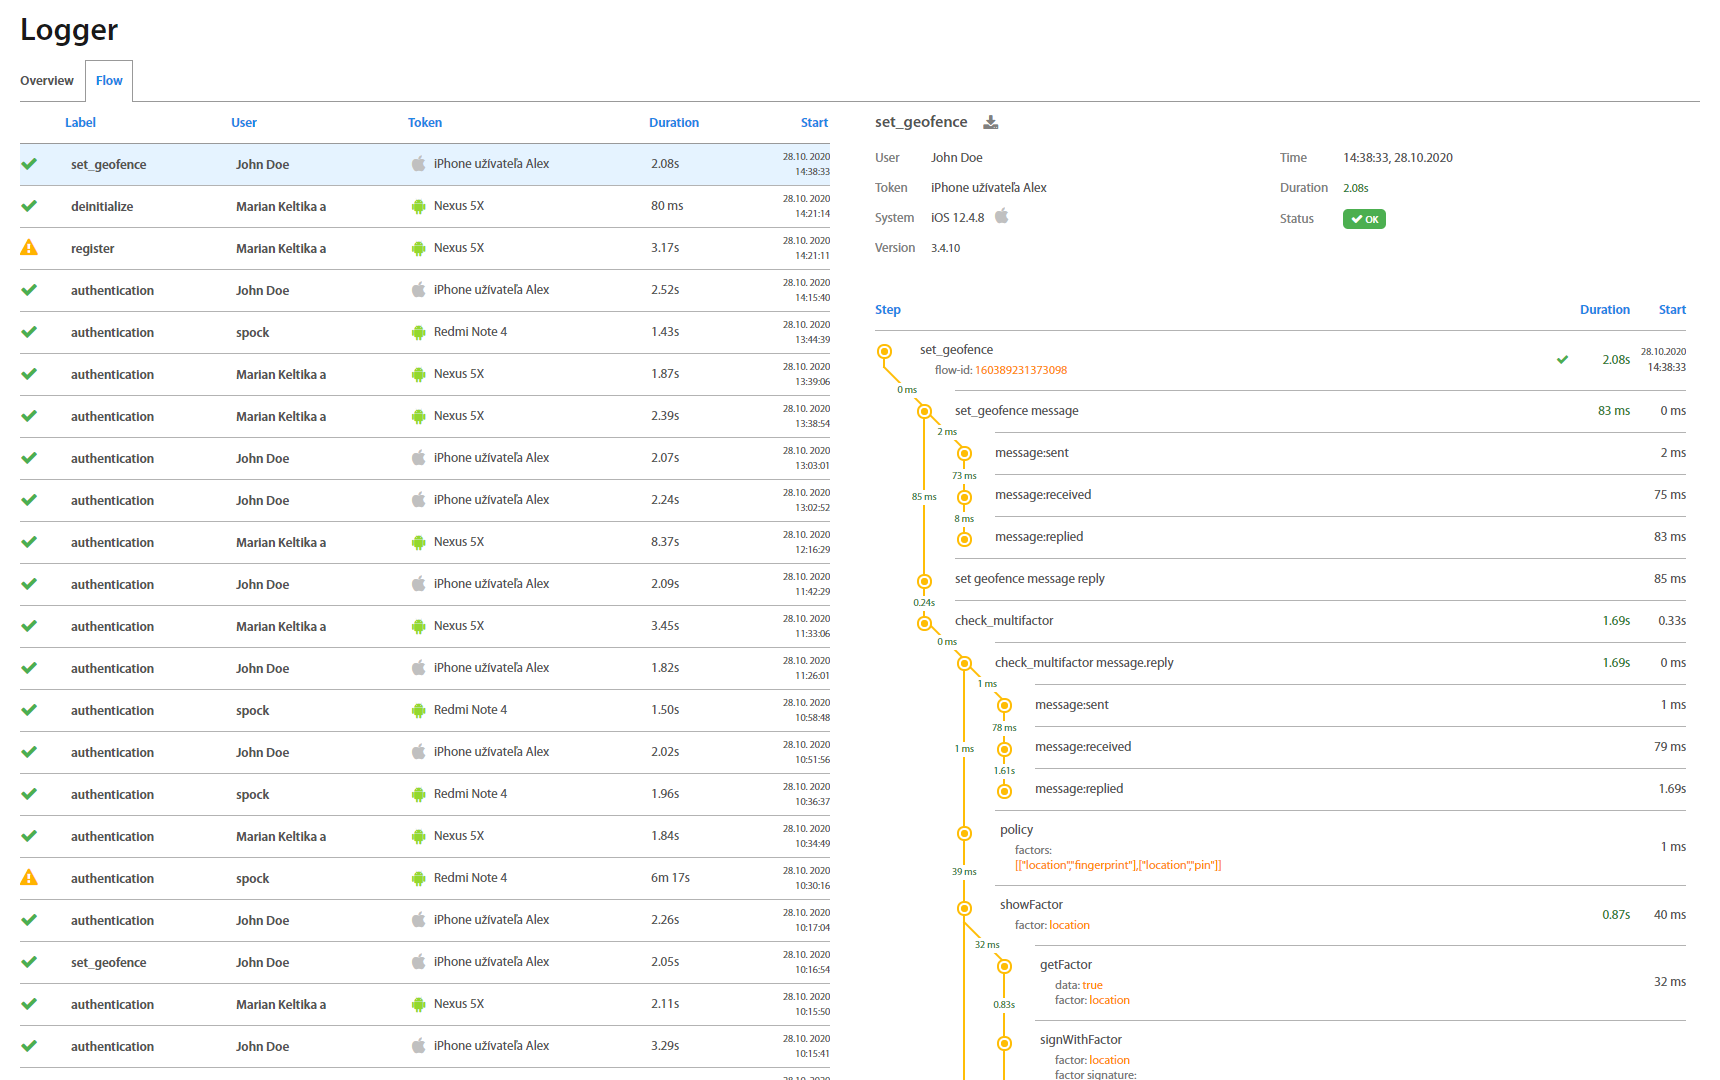
Task: Sort the flow list by Token column
Action: coord(424,123)
